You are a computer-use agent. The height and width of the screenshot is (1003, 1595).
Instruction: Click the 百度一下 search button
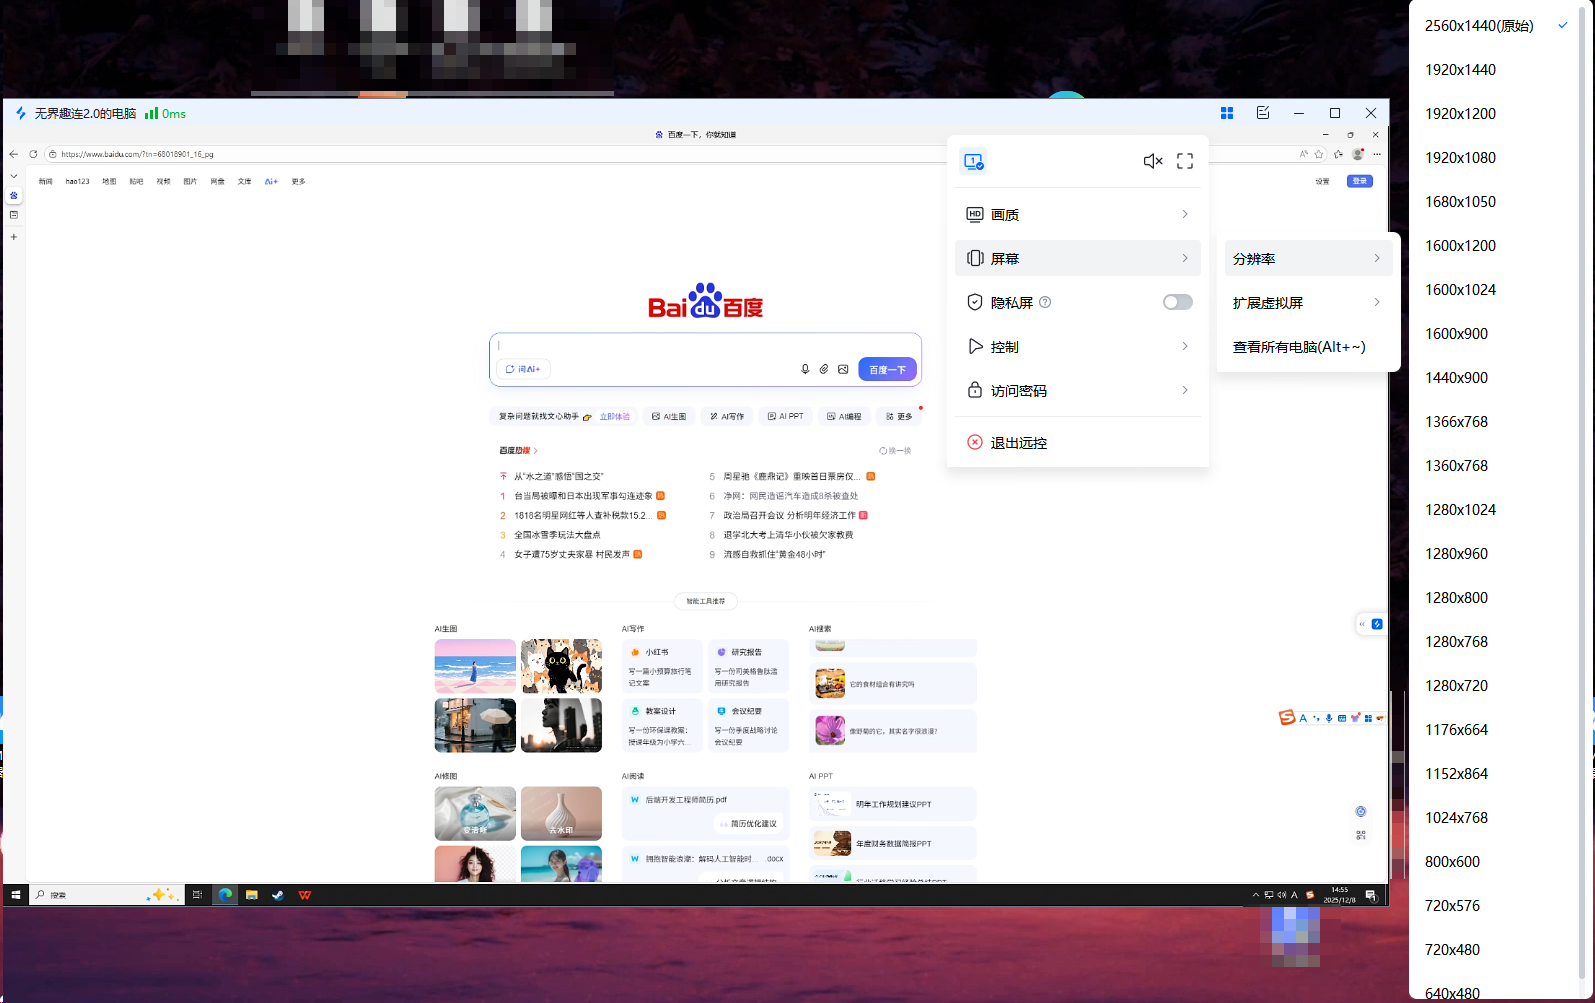tap(888, 369)
